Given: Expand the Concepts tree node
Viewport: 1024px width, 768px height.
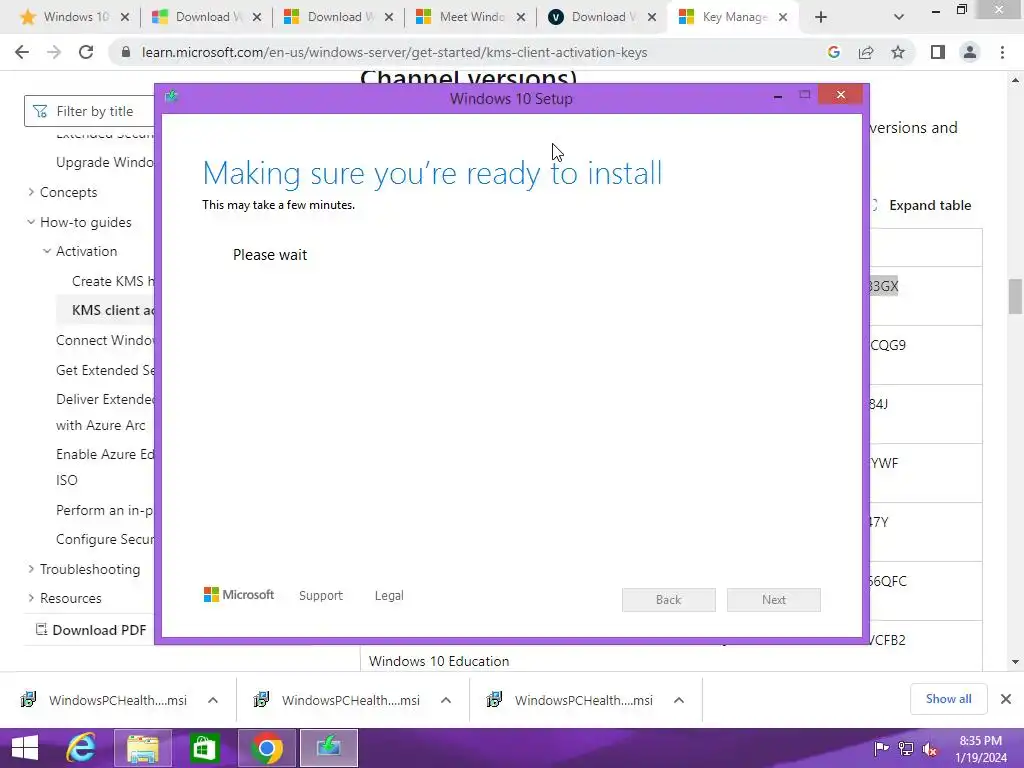Looking at the screenshot, I should [x=31, y=192].
